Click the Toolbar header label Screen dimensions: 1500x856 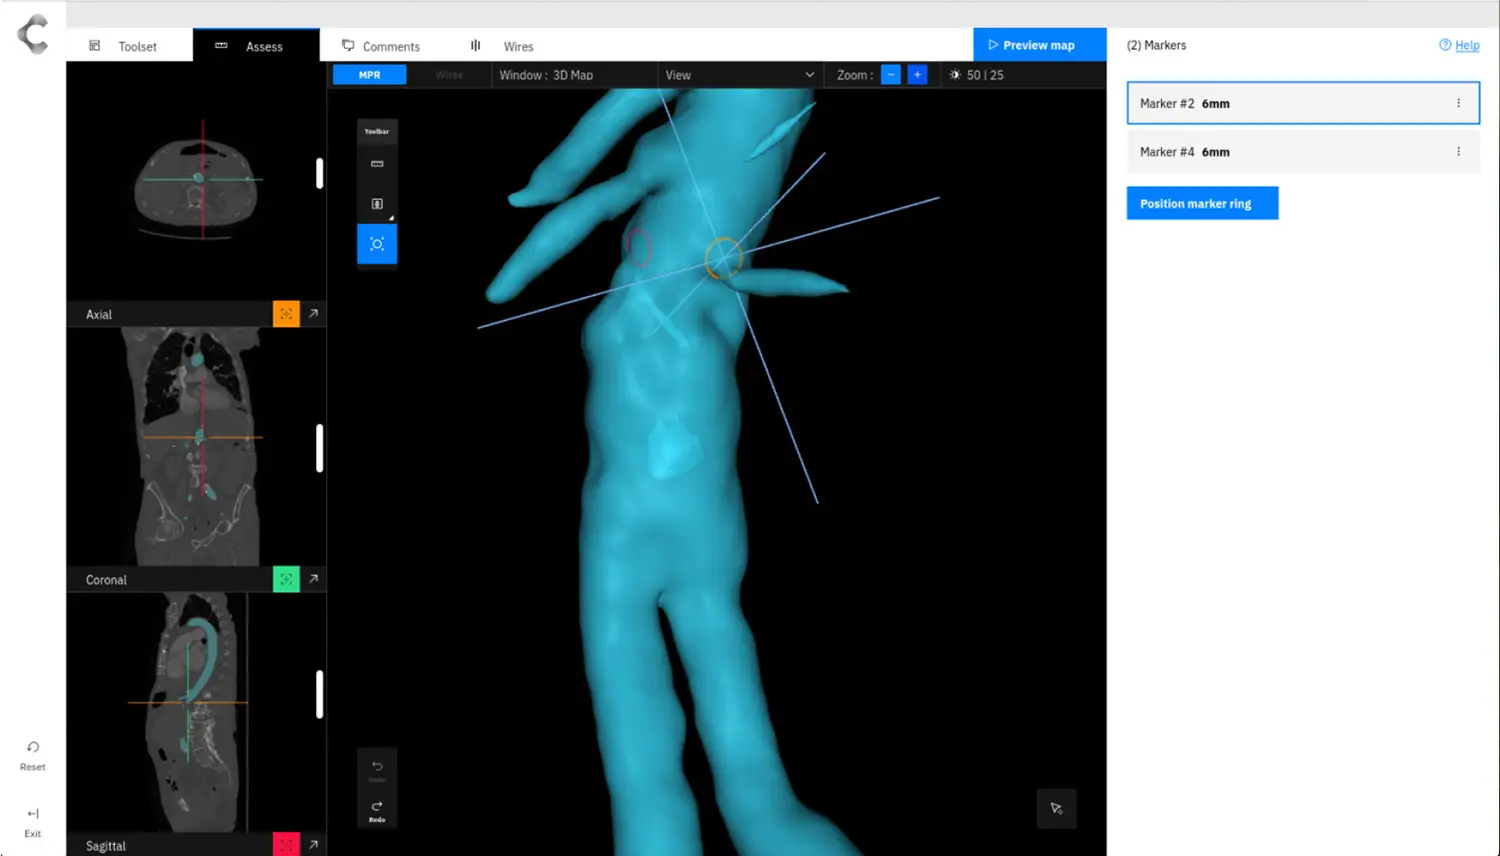[377, 131]
